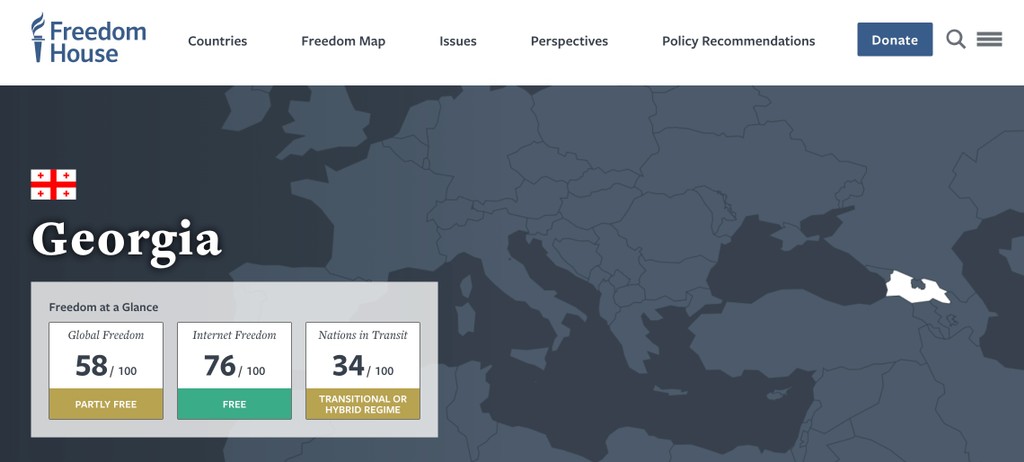Click the 34 / 100 score value

(362, 366)
